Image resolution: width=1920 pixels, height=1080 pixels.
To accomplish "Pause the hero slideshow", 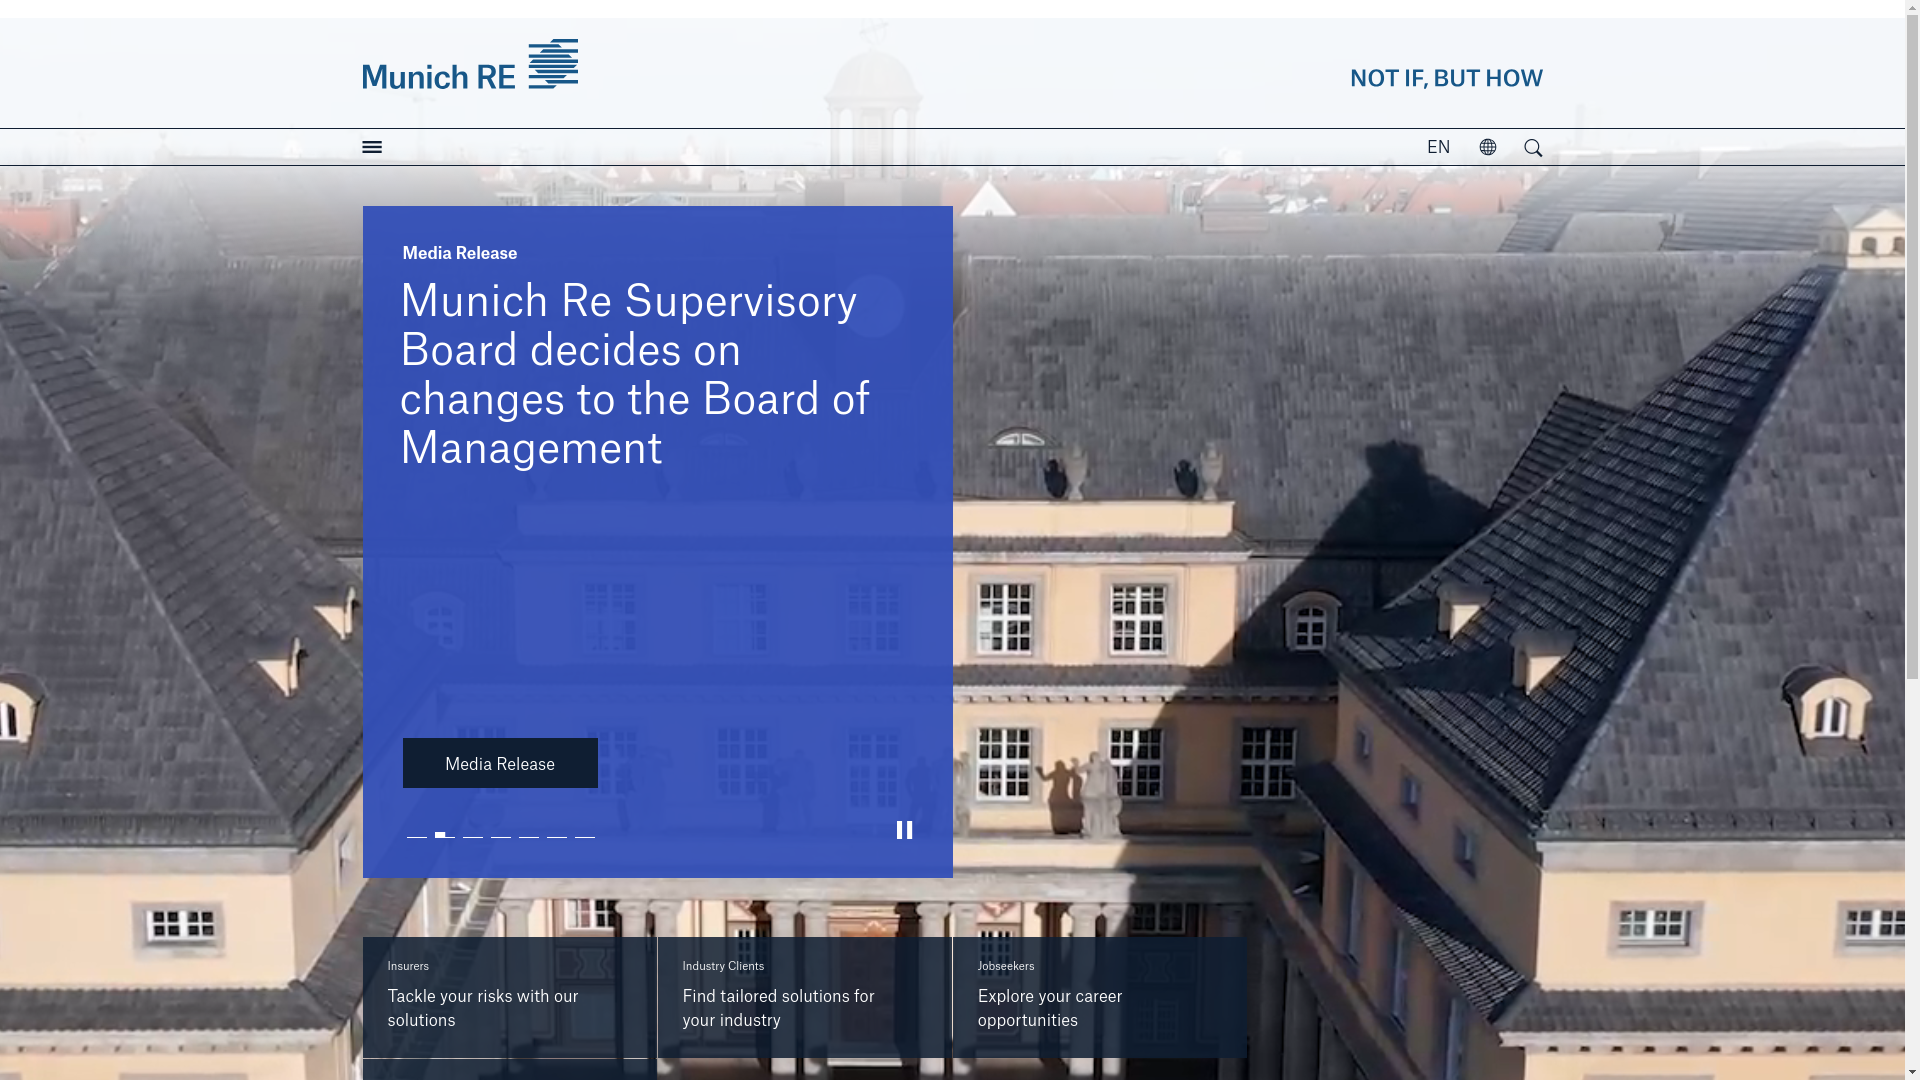I will (904, 830).
